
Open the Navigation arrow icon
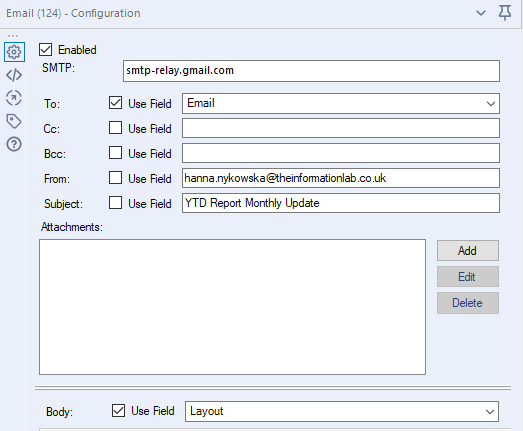[x=14, y=98]
